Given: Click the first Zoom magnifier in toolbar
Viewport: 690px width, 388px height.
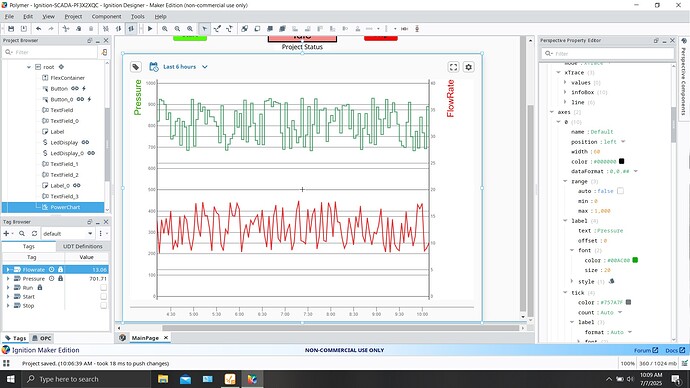Looking at the screenshot, I should [165, 29].
